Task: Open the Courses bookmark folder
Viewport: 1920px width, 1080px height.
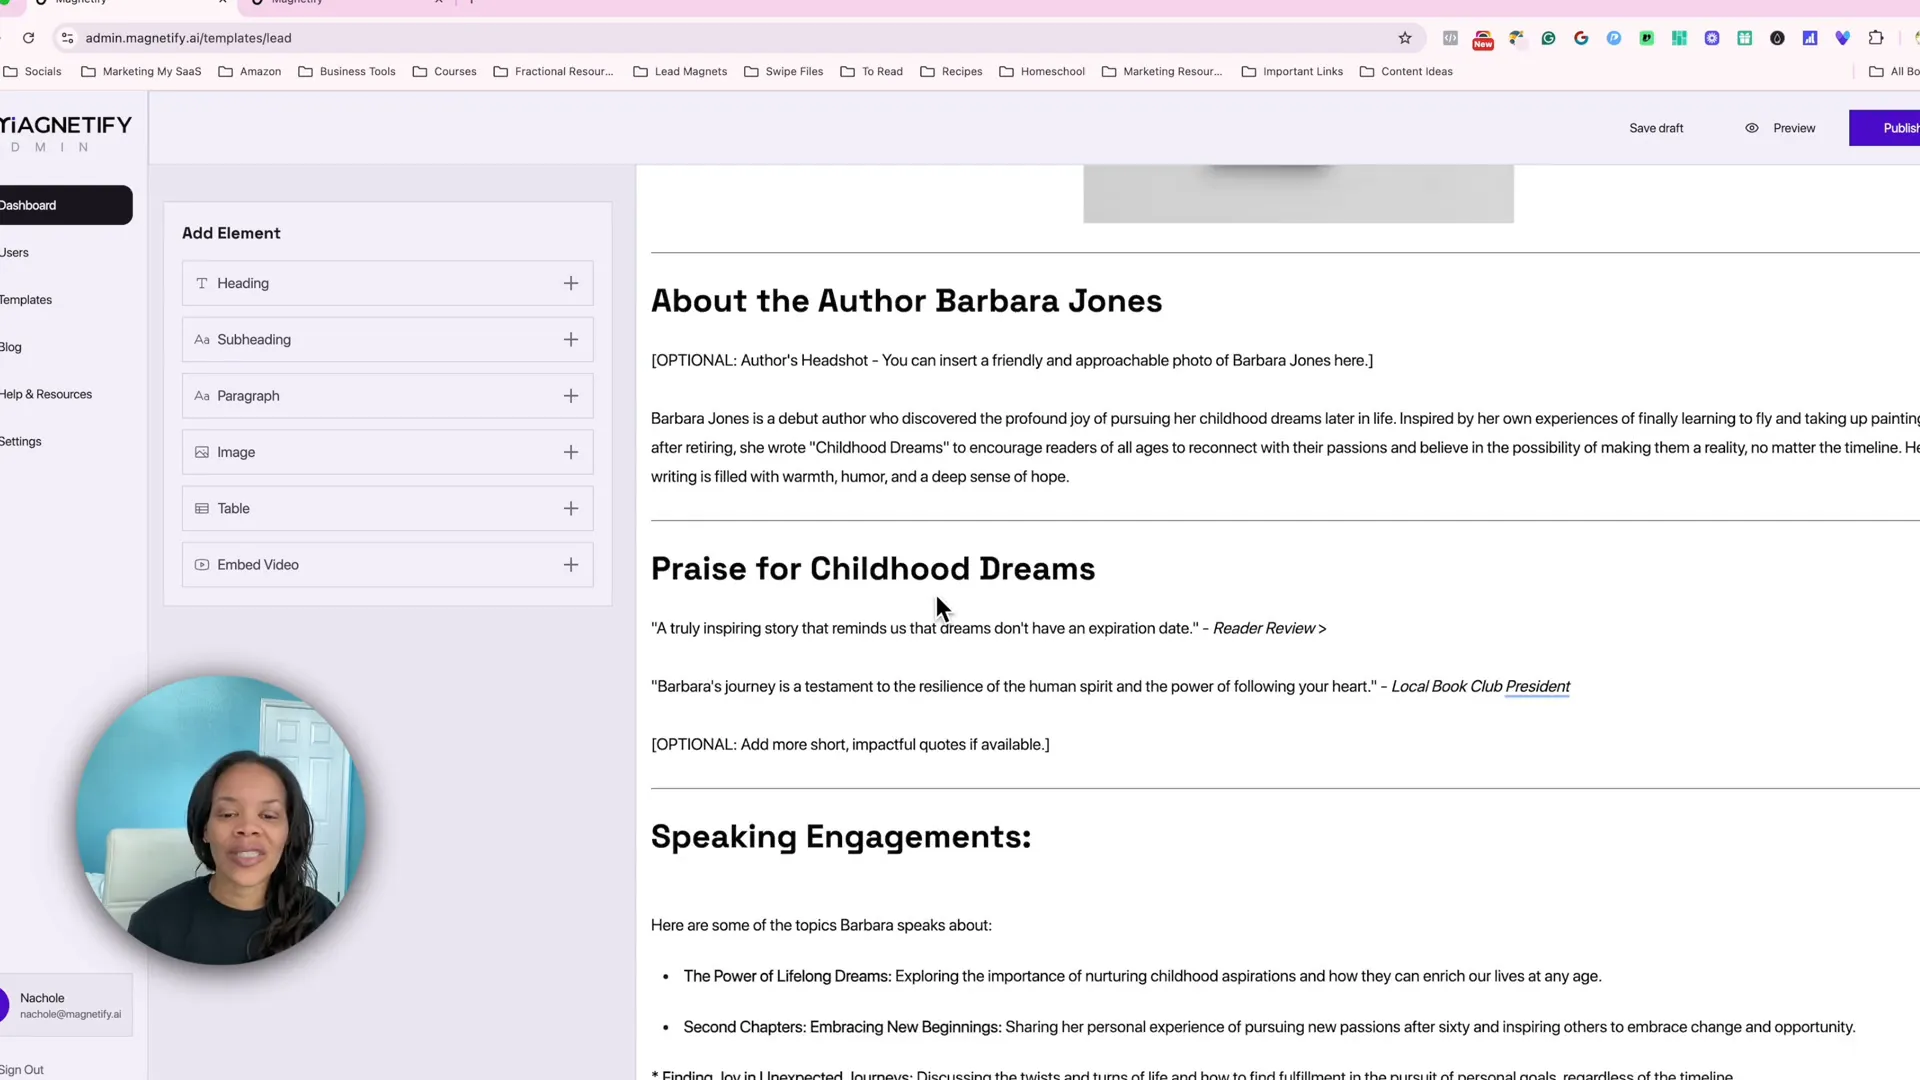Action: (445, 71)
